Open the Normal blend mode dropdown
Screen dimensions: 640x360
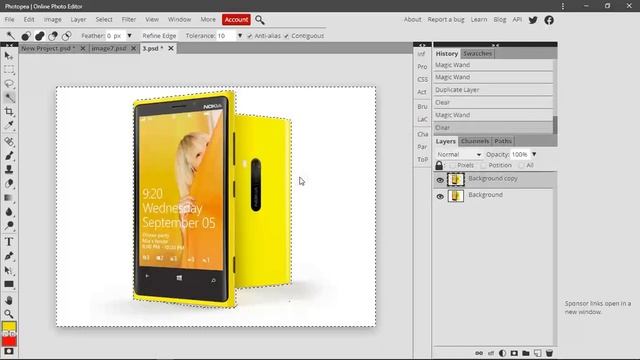pos(459,155)
